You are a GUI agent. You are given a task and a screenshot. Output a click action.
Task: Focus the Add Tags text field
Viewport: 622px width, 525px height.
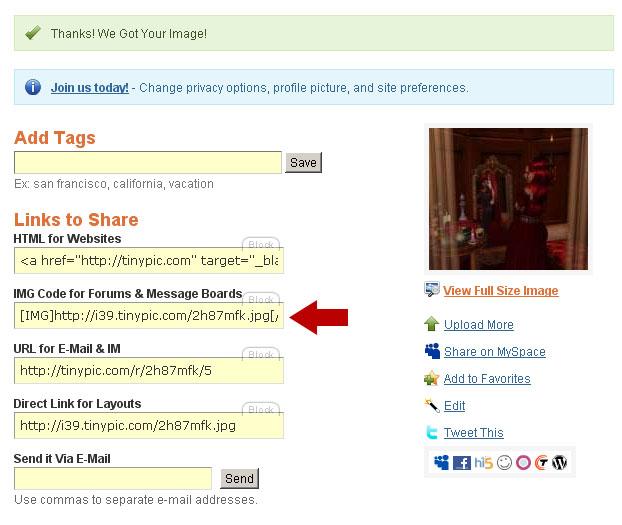pos(148,162)
